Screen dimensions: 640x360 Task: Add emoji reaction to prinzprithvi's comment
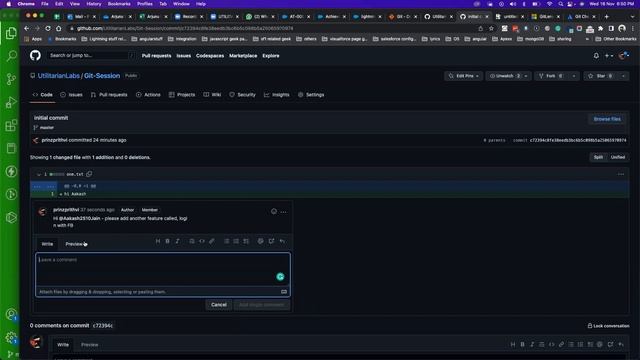click(x=273, y=211)
